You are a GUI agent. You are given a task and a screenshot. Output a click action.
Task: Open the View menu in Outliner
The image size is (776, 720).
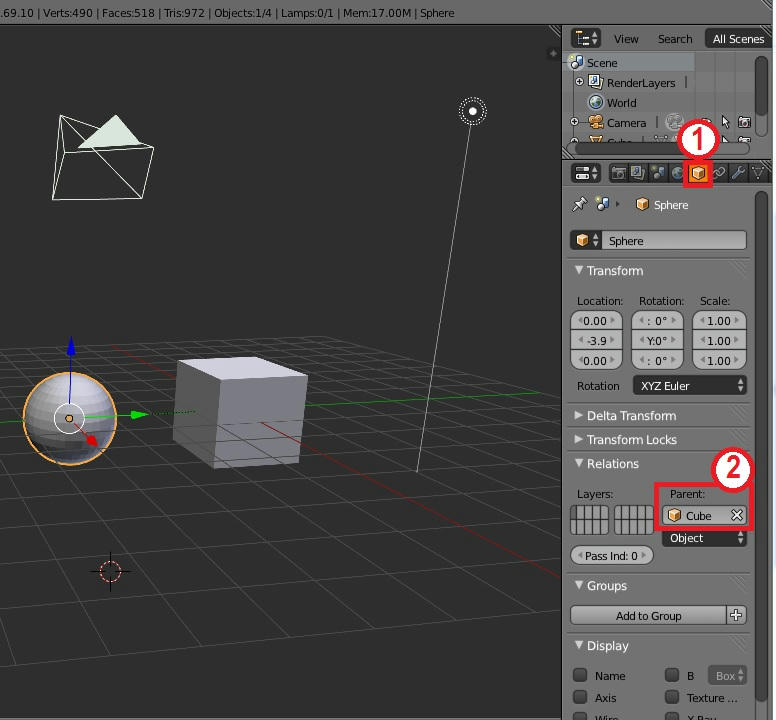626,39
